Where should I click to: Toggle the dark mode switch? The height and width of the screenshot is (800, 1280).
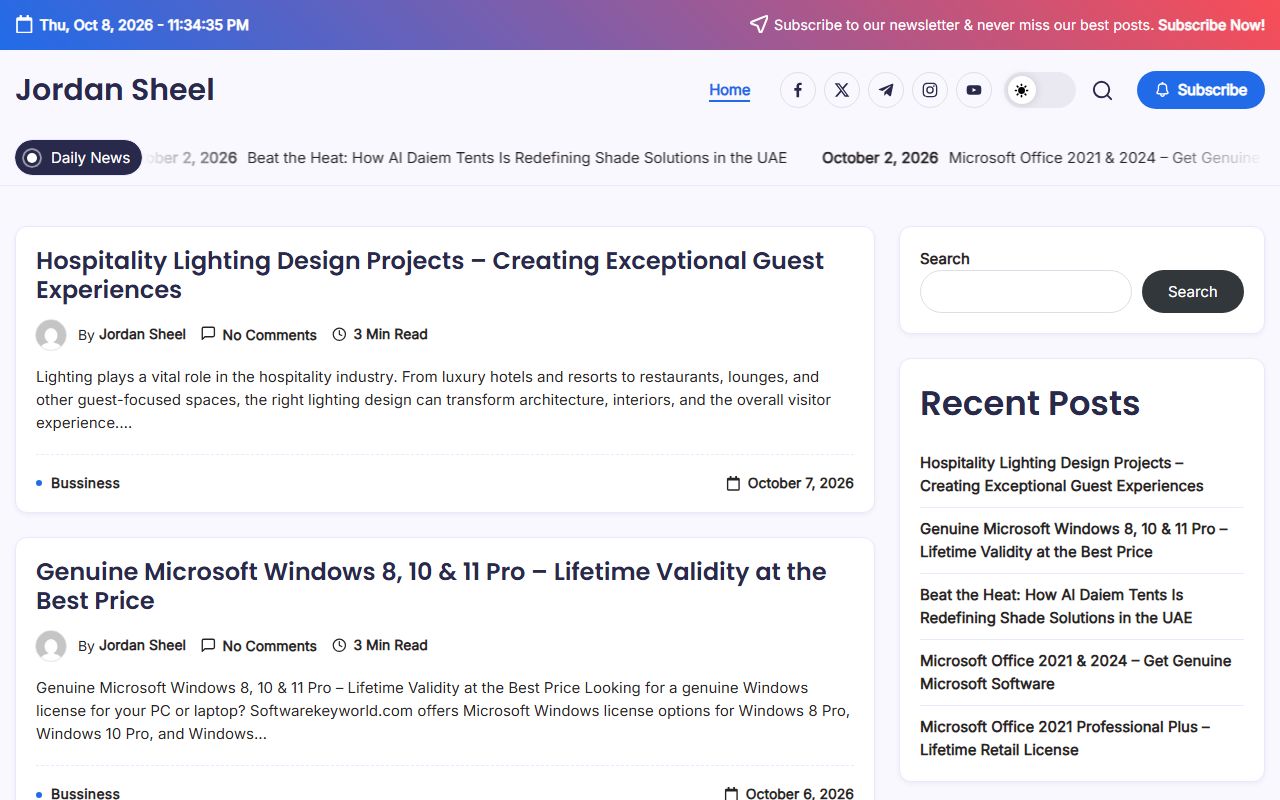1040,90
